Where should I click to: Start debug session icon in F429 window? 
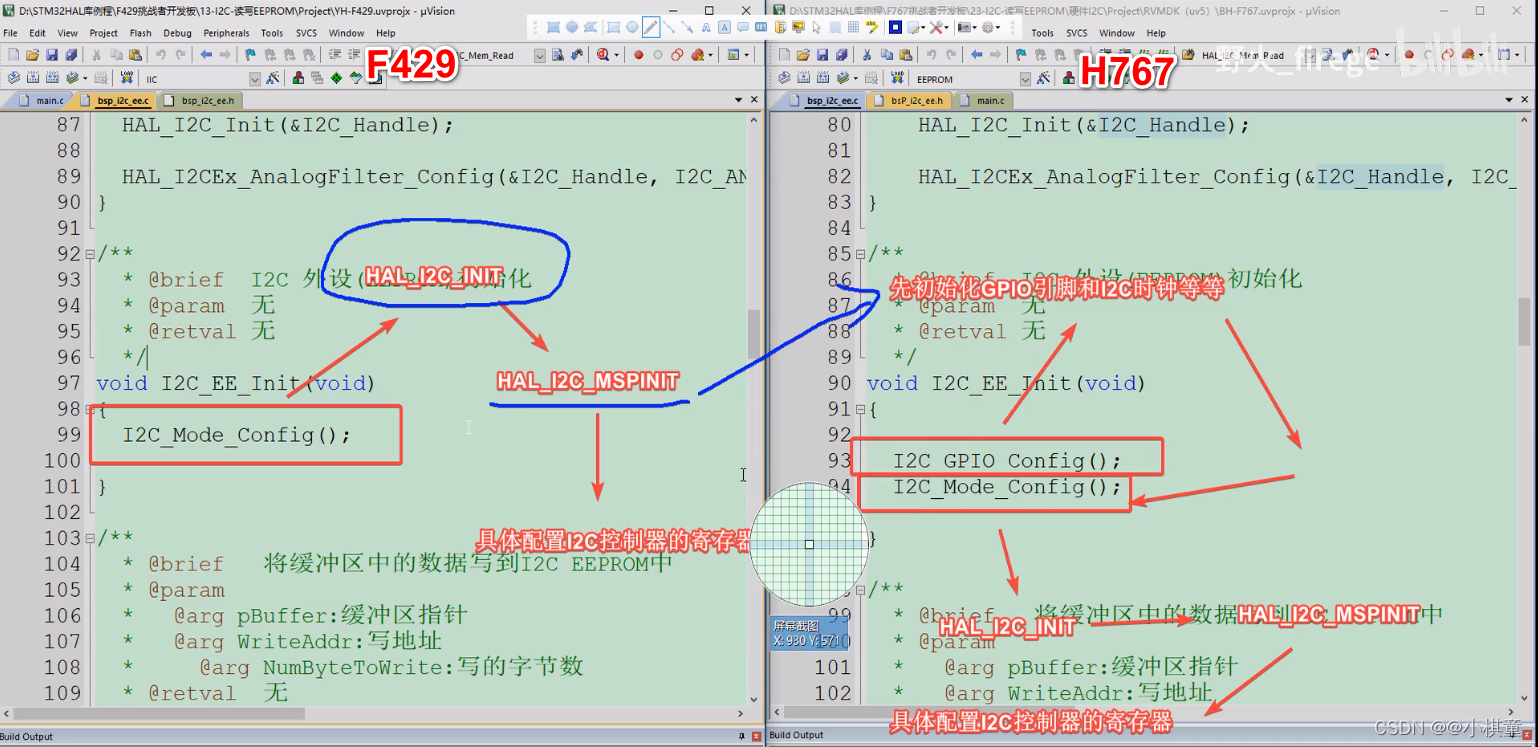[x=602, y=55]
